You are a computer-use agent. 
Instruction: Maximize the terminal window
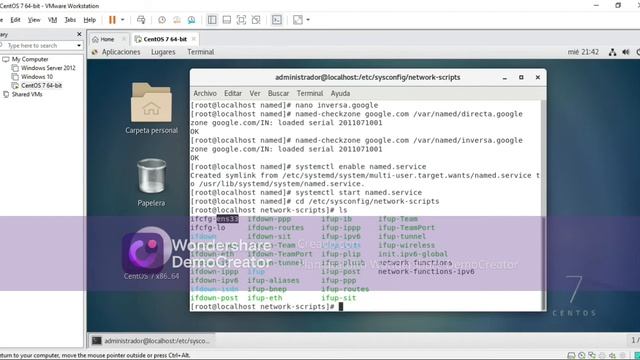tap(521, 78)
